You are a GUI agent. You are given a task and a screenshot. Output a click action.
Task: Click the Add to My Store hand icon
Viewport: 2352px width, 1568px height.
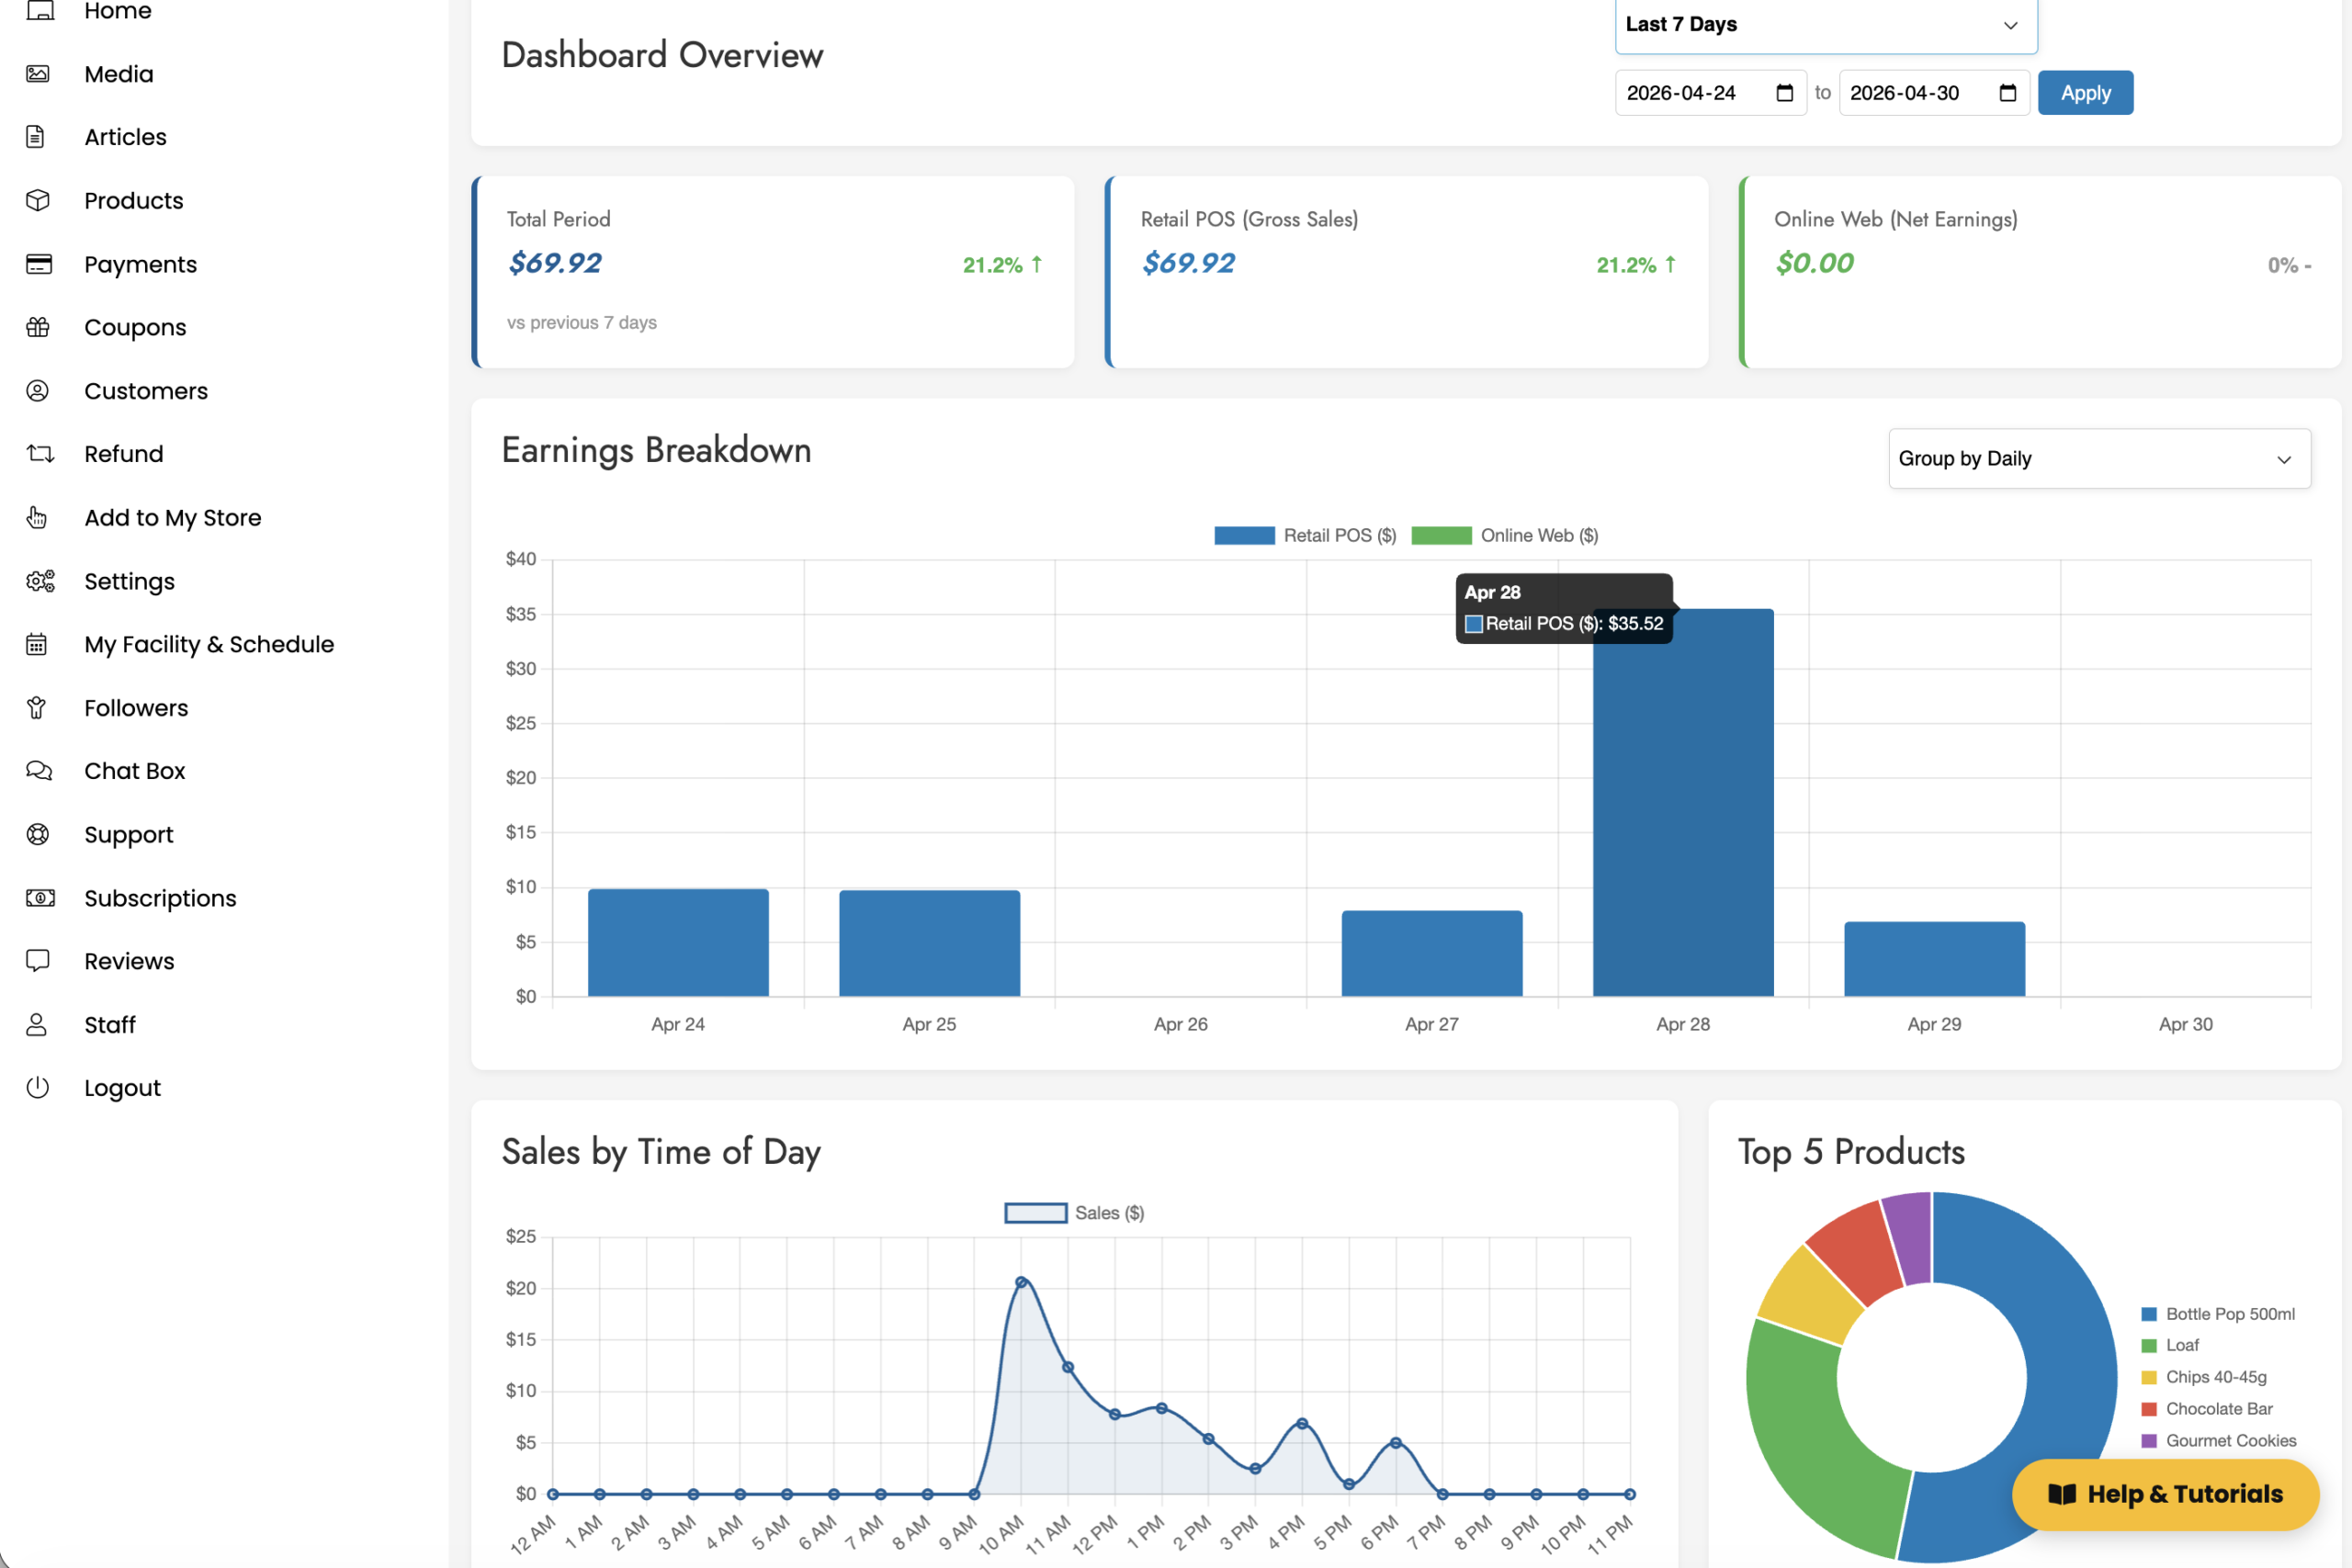[x=37, y=517]
